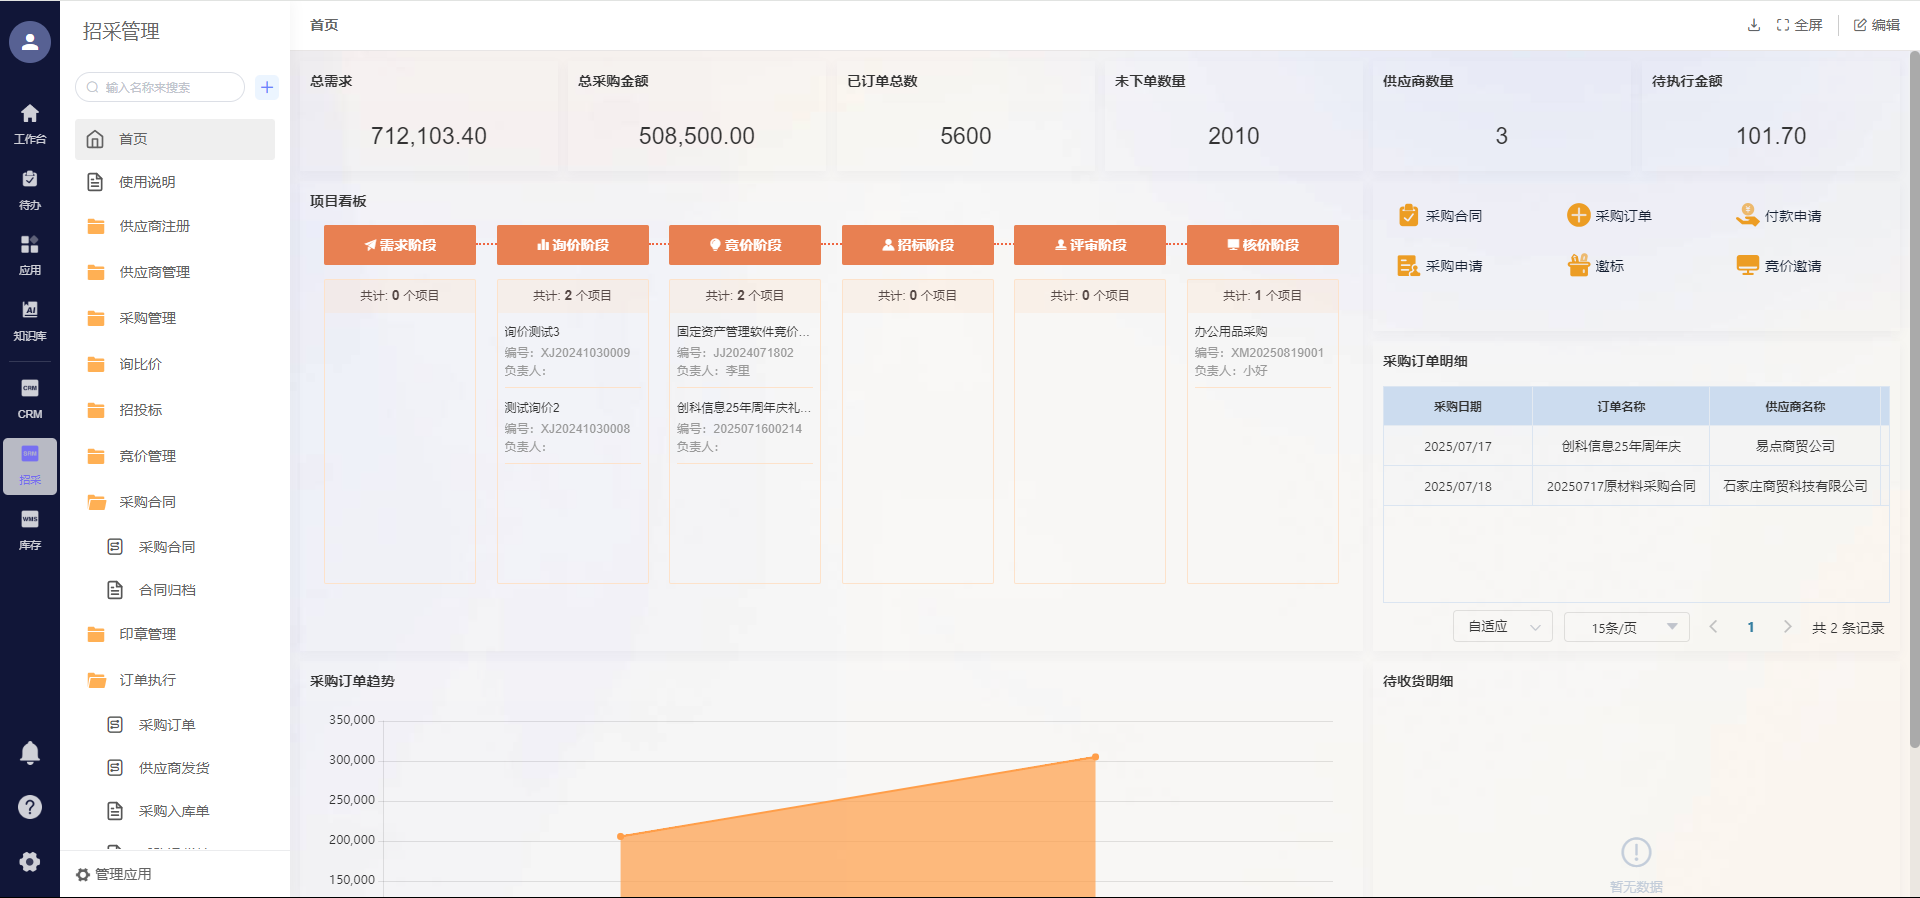Open the help question mark icon
This screenshot has width=1920, height=898.
click(x=30, y=807)
